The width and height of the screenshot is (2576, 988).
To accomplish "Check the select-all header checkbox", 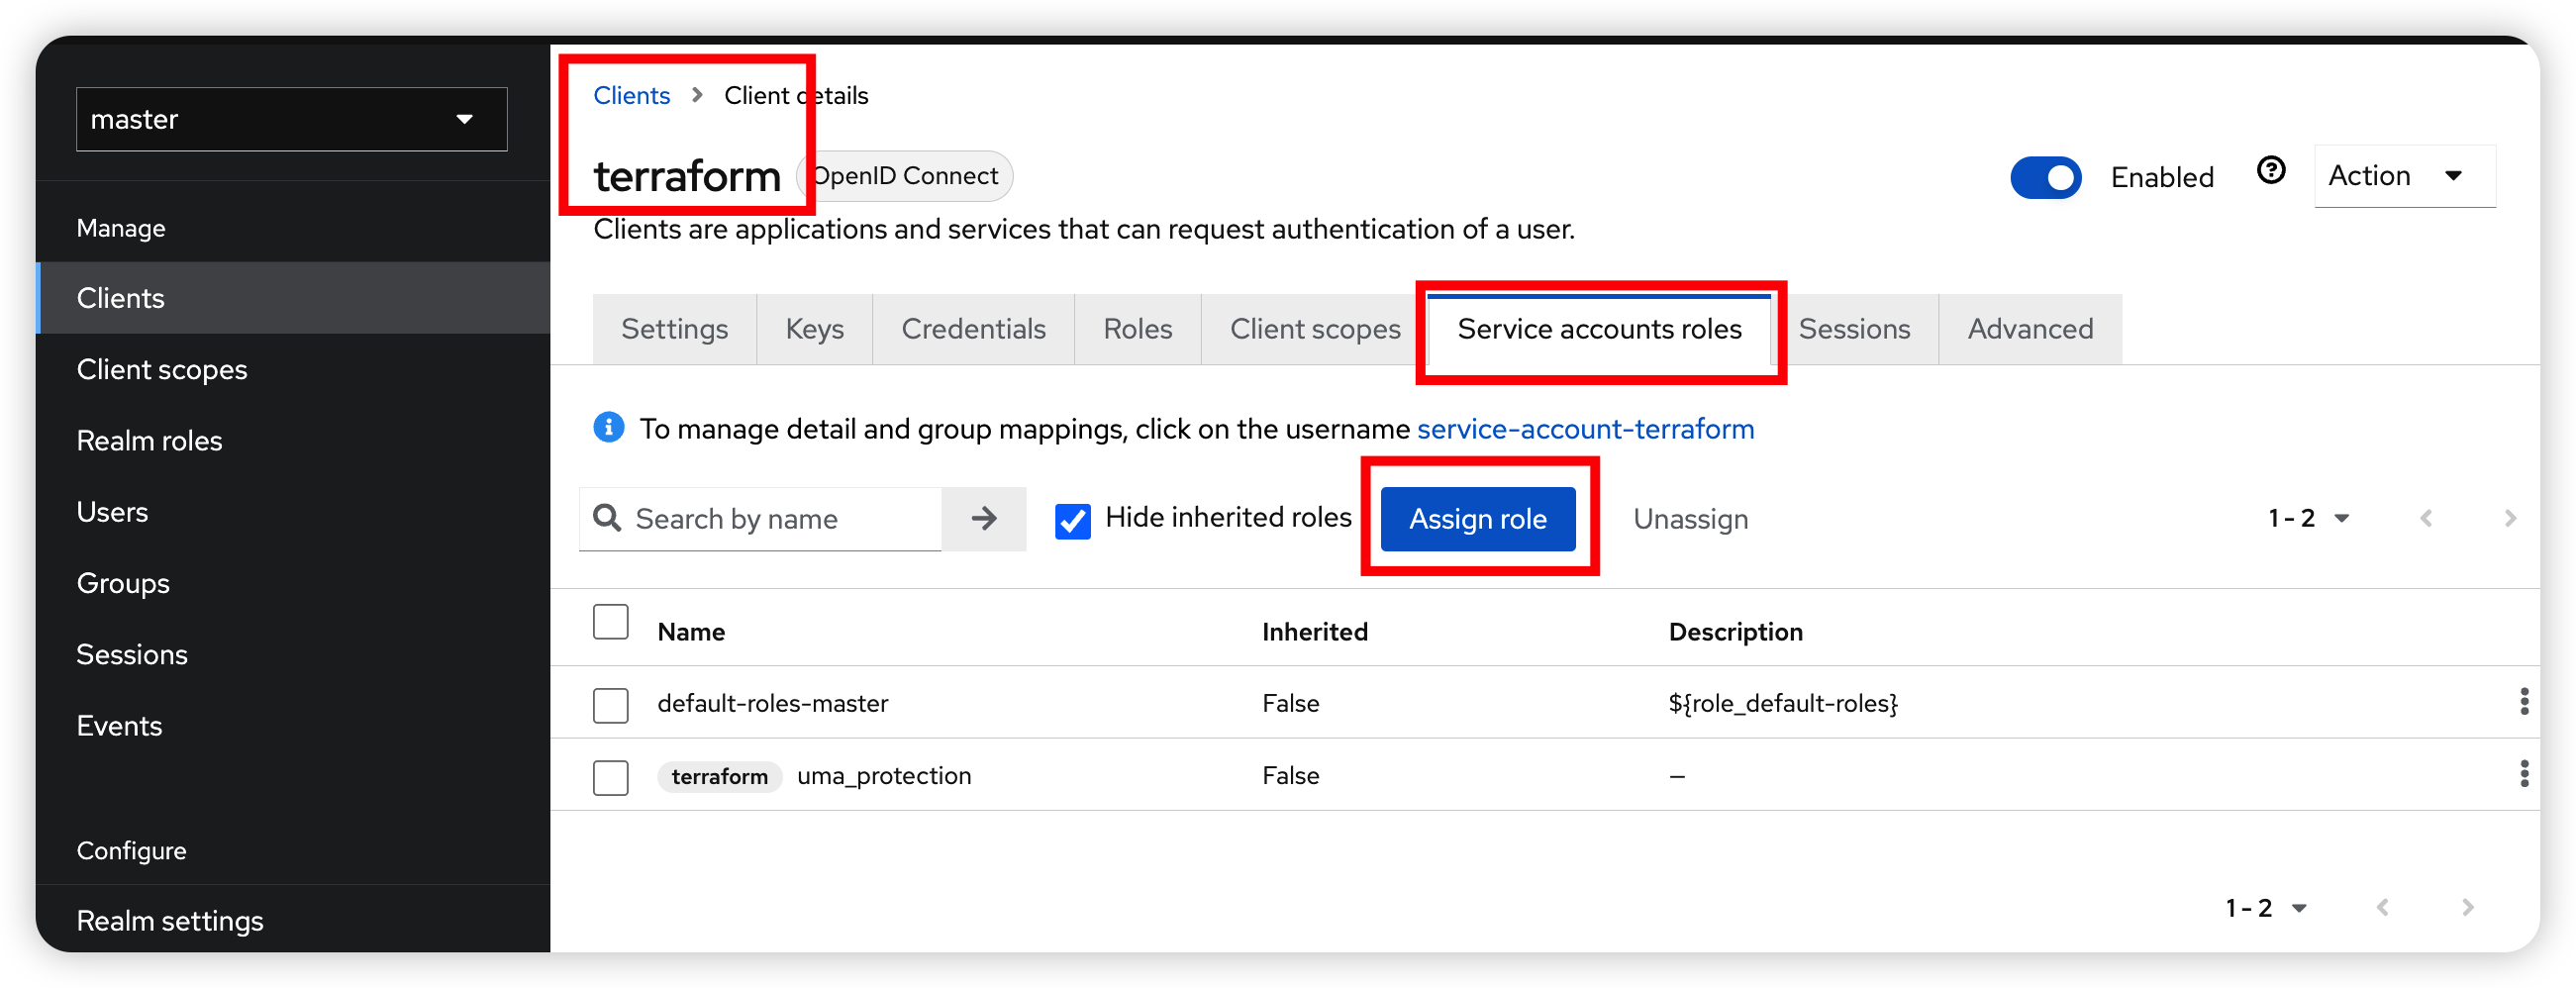I will pos(610,621).
